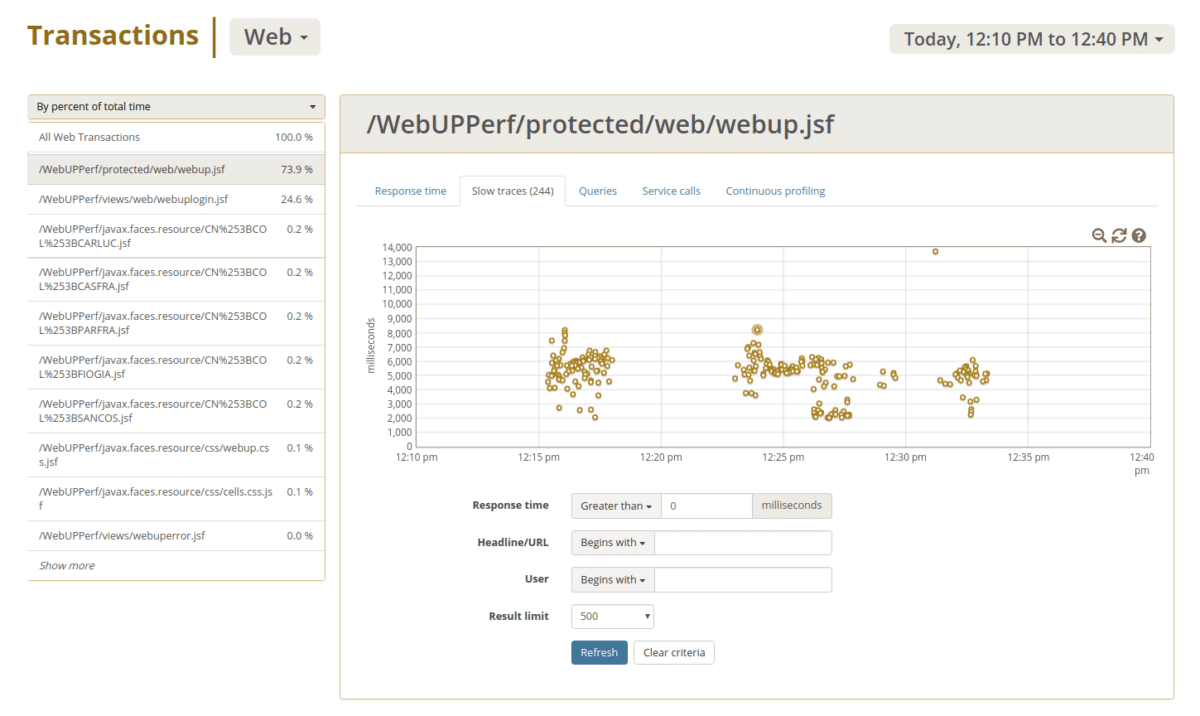
Task: Click the zoom out icon above the chart
Action: point(1100,236)
